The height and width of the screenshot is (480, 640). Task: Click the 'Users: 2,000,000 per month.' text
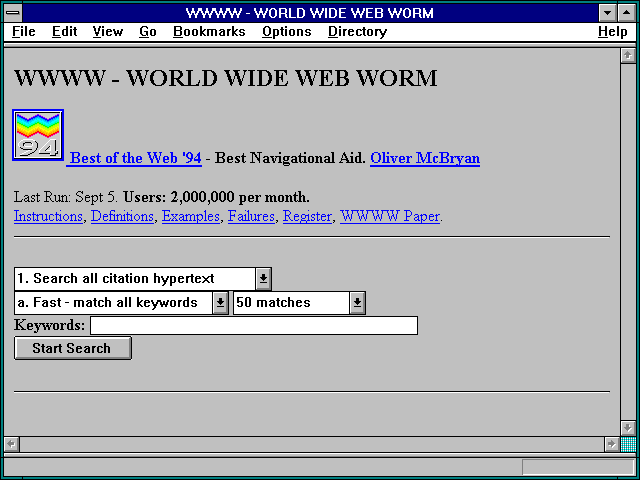point(216,197)
